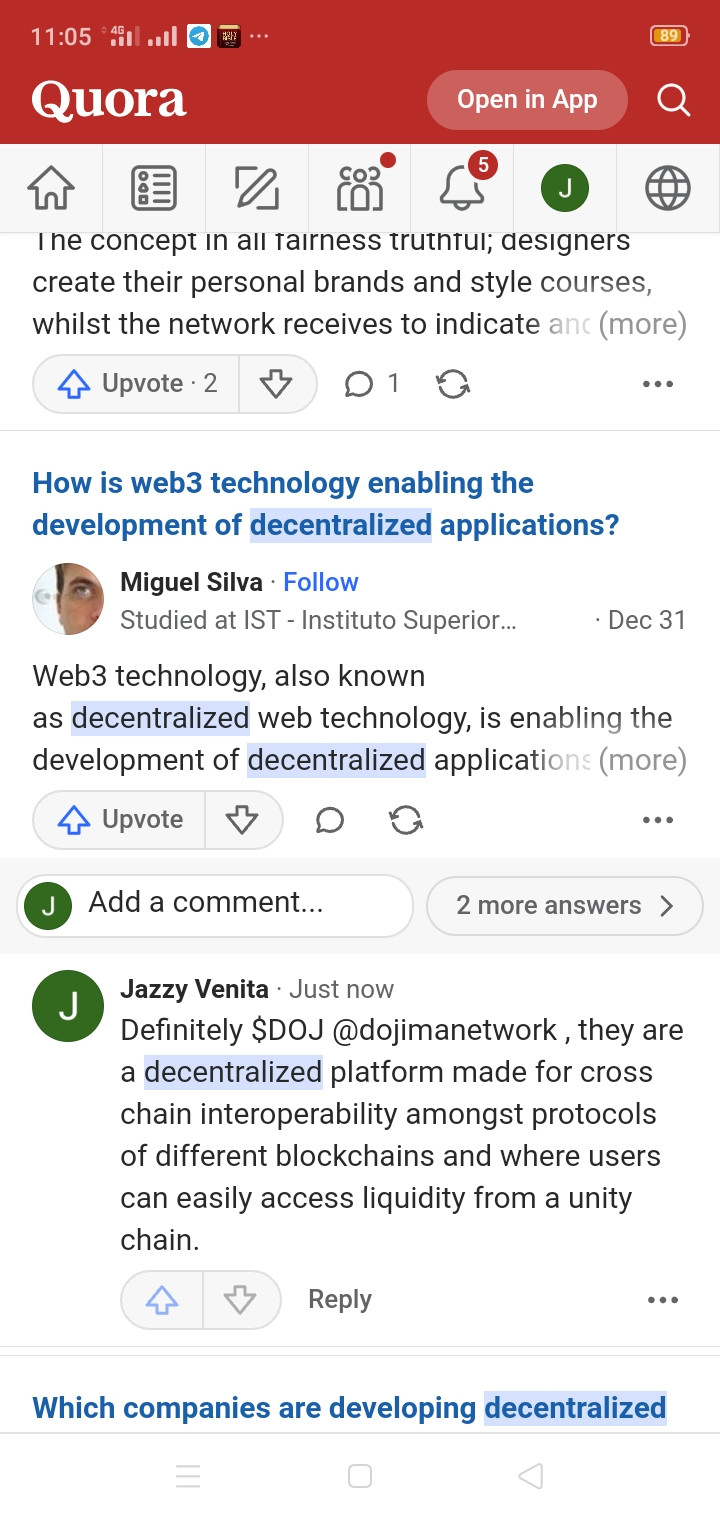Open the green J profile tab
The height and width of the screenshot is (1520, 720).
(565, 188)
